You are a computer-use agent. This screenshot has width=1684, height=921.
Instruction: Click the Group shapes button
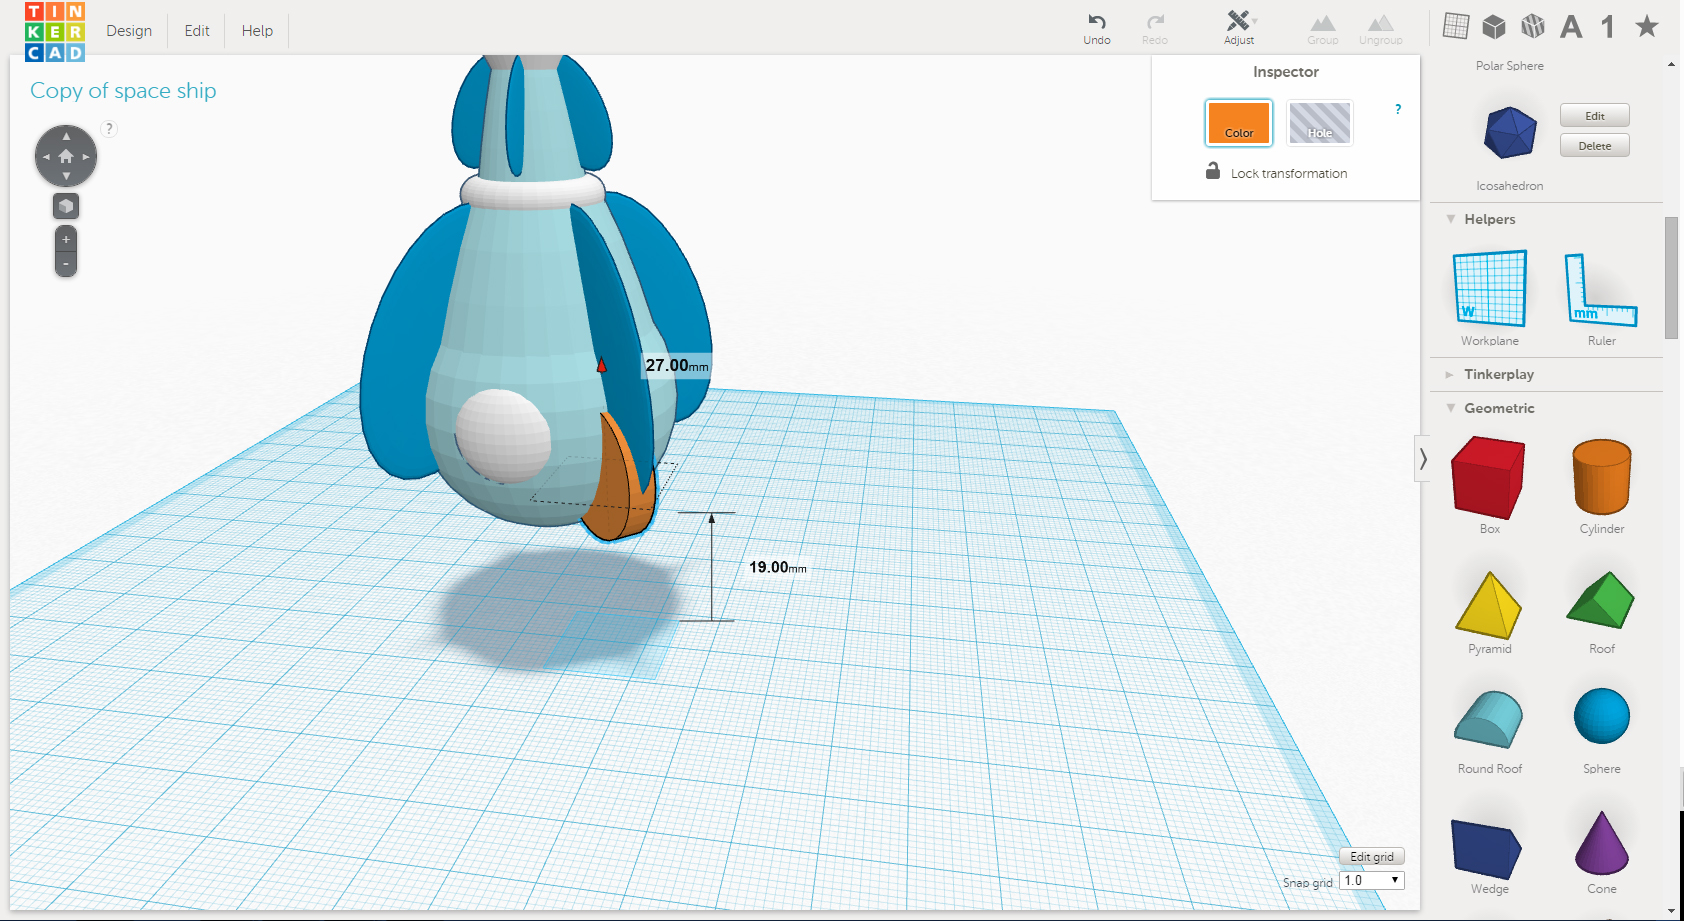pos(1323,28)
